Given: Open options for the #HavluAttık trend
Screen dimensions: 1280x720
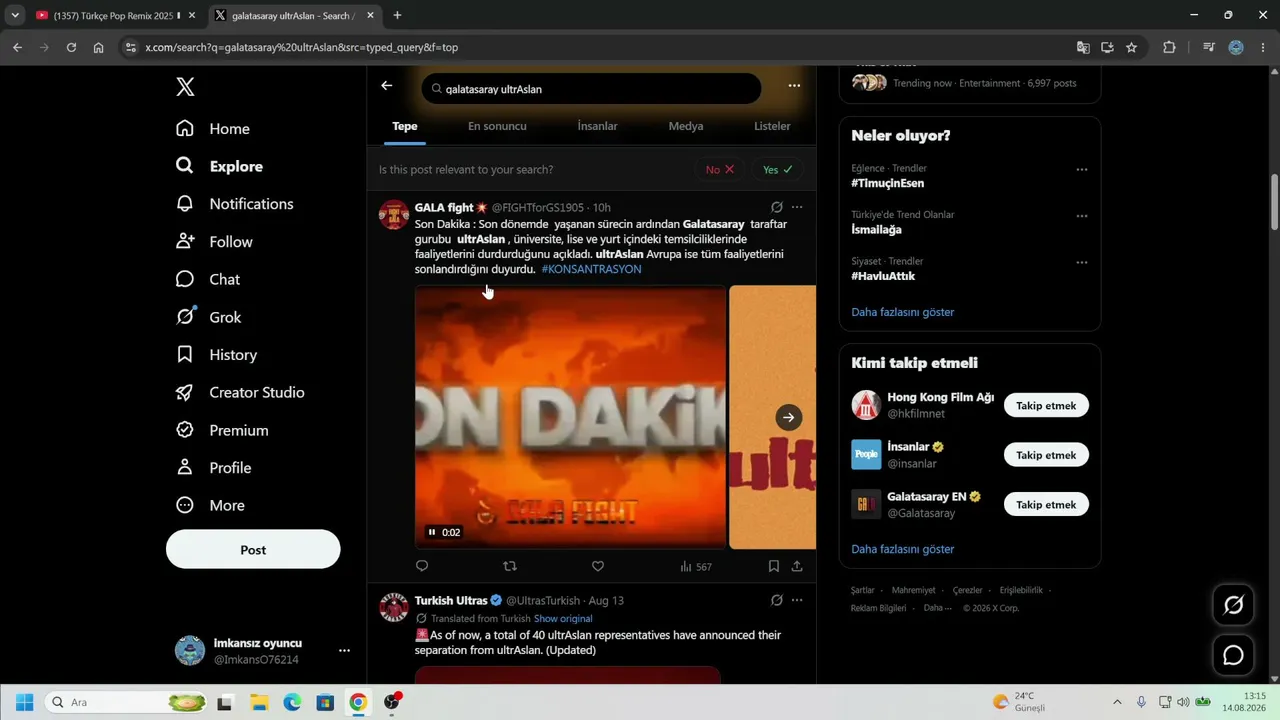Looking at the screenshot, I should pyautogui.click(x=1081, y=263).
